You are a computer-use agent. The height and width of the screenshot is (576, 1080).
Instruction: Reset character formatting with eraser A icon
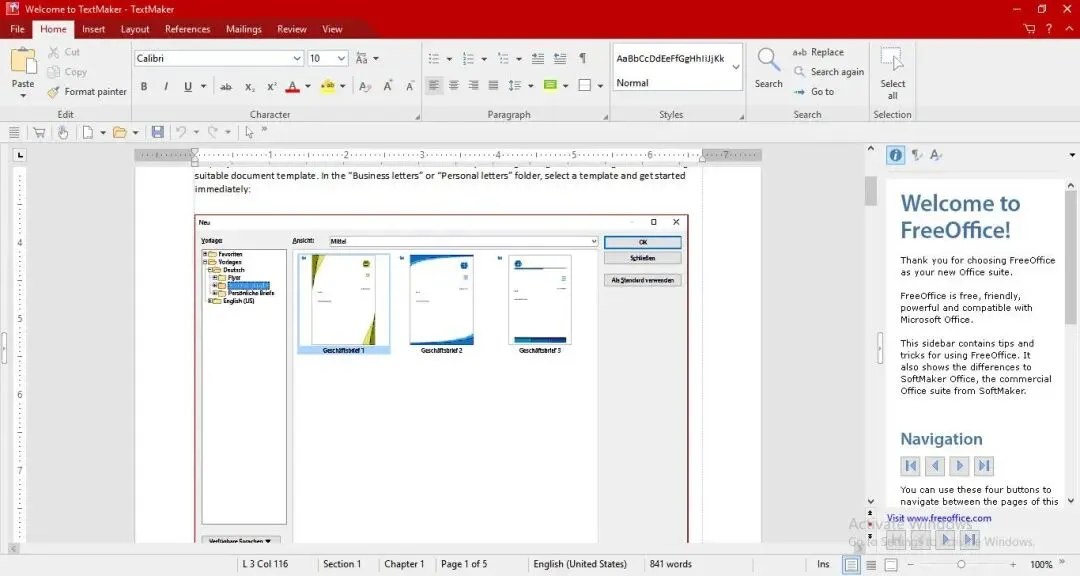pyautogui.click(x=365, y=86)
